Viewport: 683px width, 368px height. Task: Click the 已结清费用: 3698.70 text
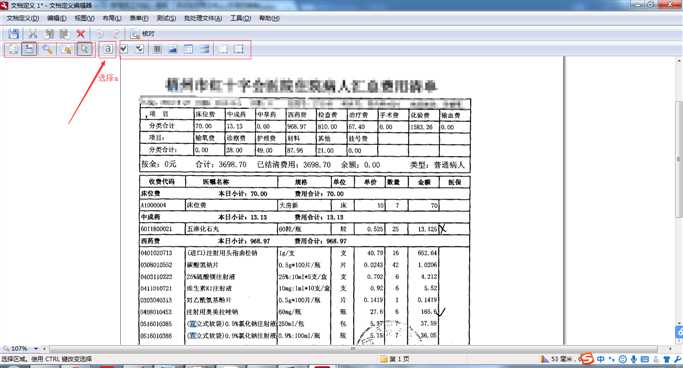point(294,165)
